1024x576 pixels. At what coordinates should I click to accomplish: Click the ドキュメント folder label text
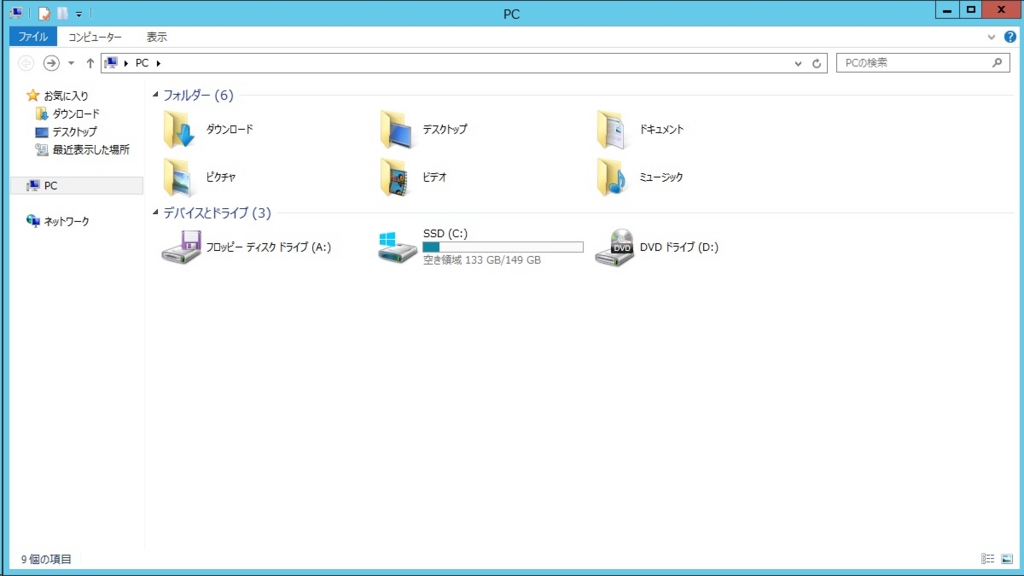(662, 129)
